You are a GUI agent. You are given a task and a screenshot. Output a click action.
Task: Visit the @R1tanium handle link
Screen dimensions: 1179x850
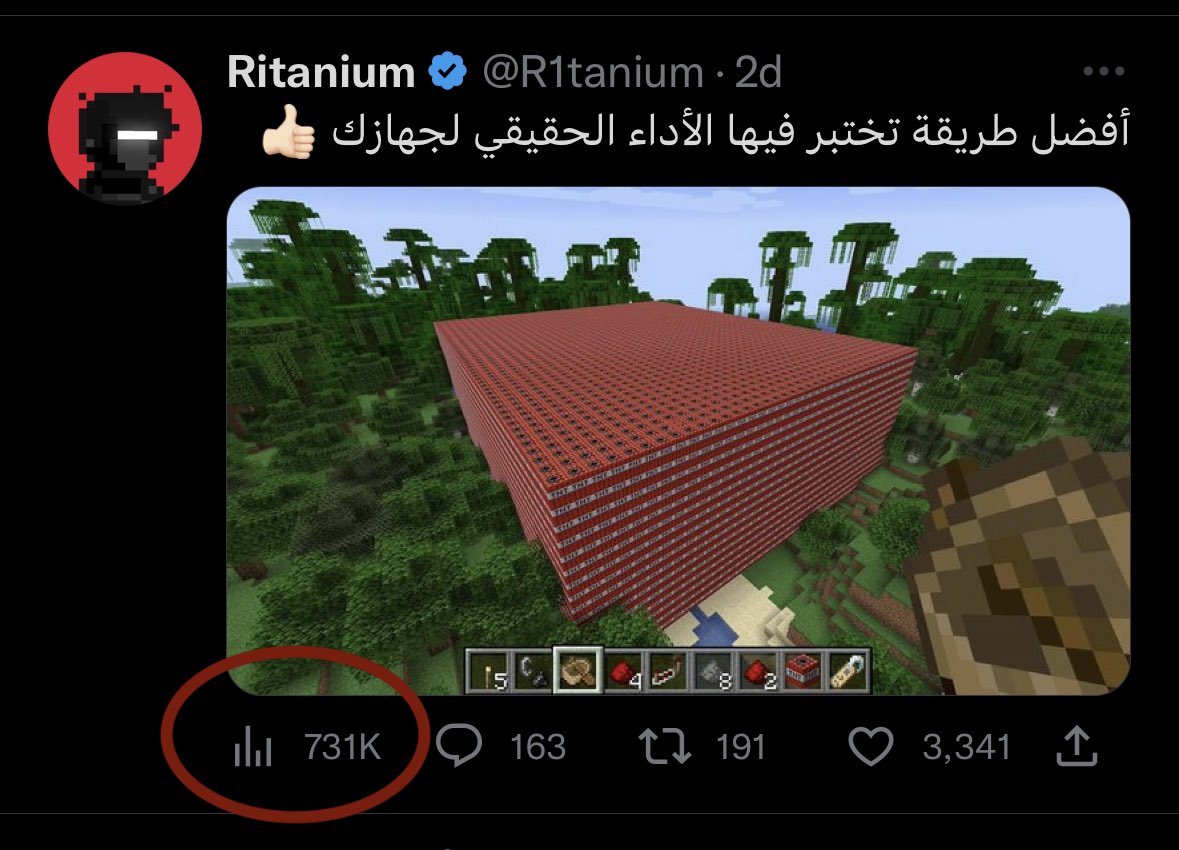593,72
